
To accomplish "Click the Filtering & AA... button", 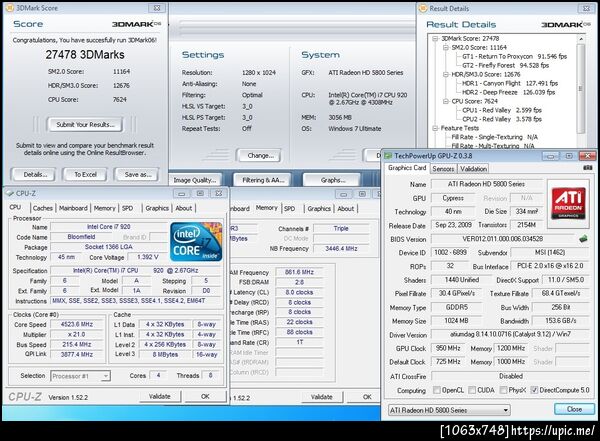I will [x=263, y=180].
